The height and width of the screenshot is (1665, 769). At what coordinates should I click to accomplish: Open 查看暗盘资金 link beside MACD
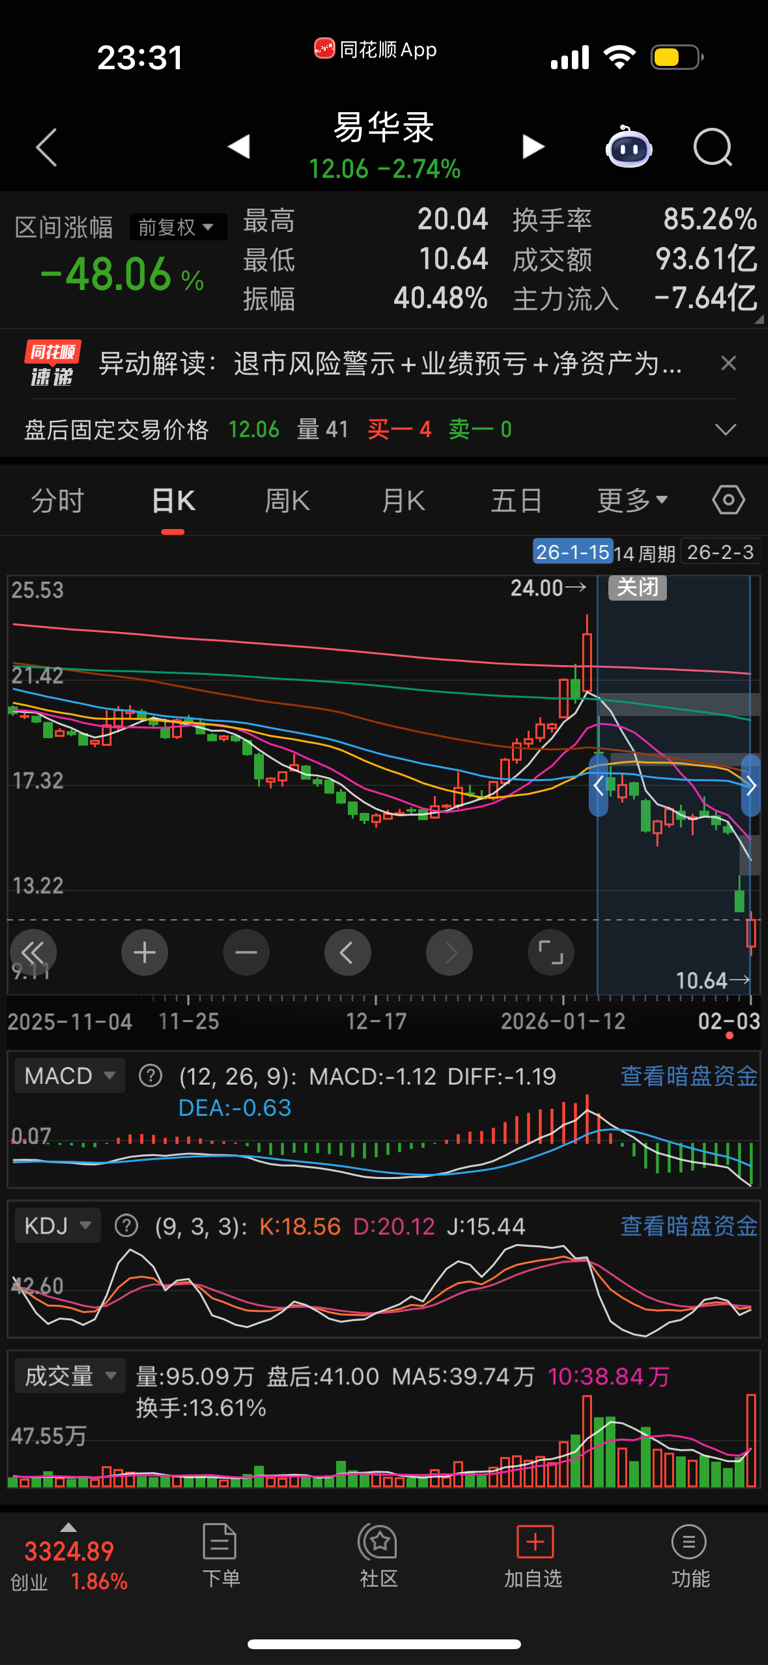(689, 1076)
